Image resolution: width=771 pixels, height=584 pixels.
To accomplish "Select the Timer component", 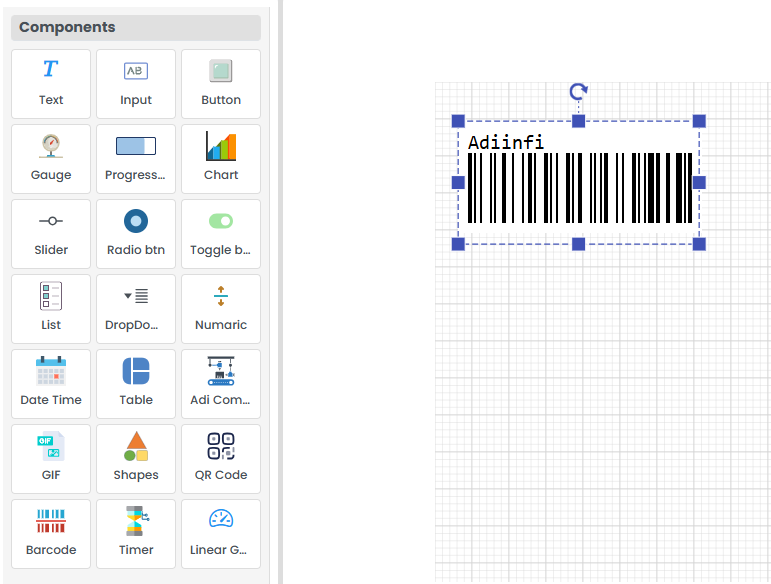I will coord(136,534).
